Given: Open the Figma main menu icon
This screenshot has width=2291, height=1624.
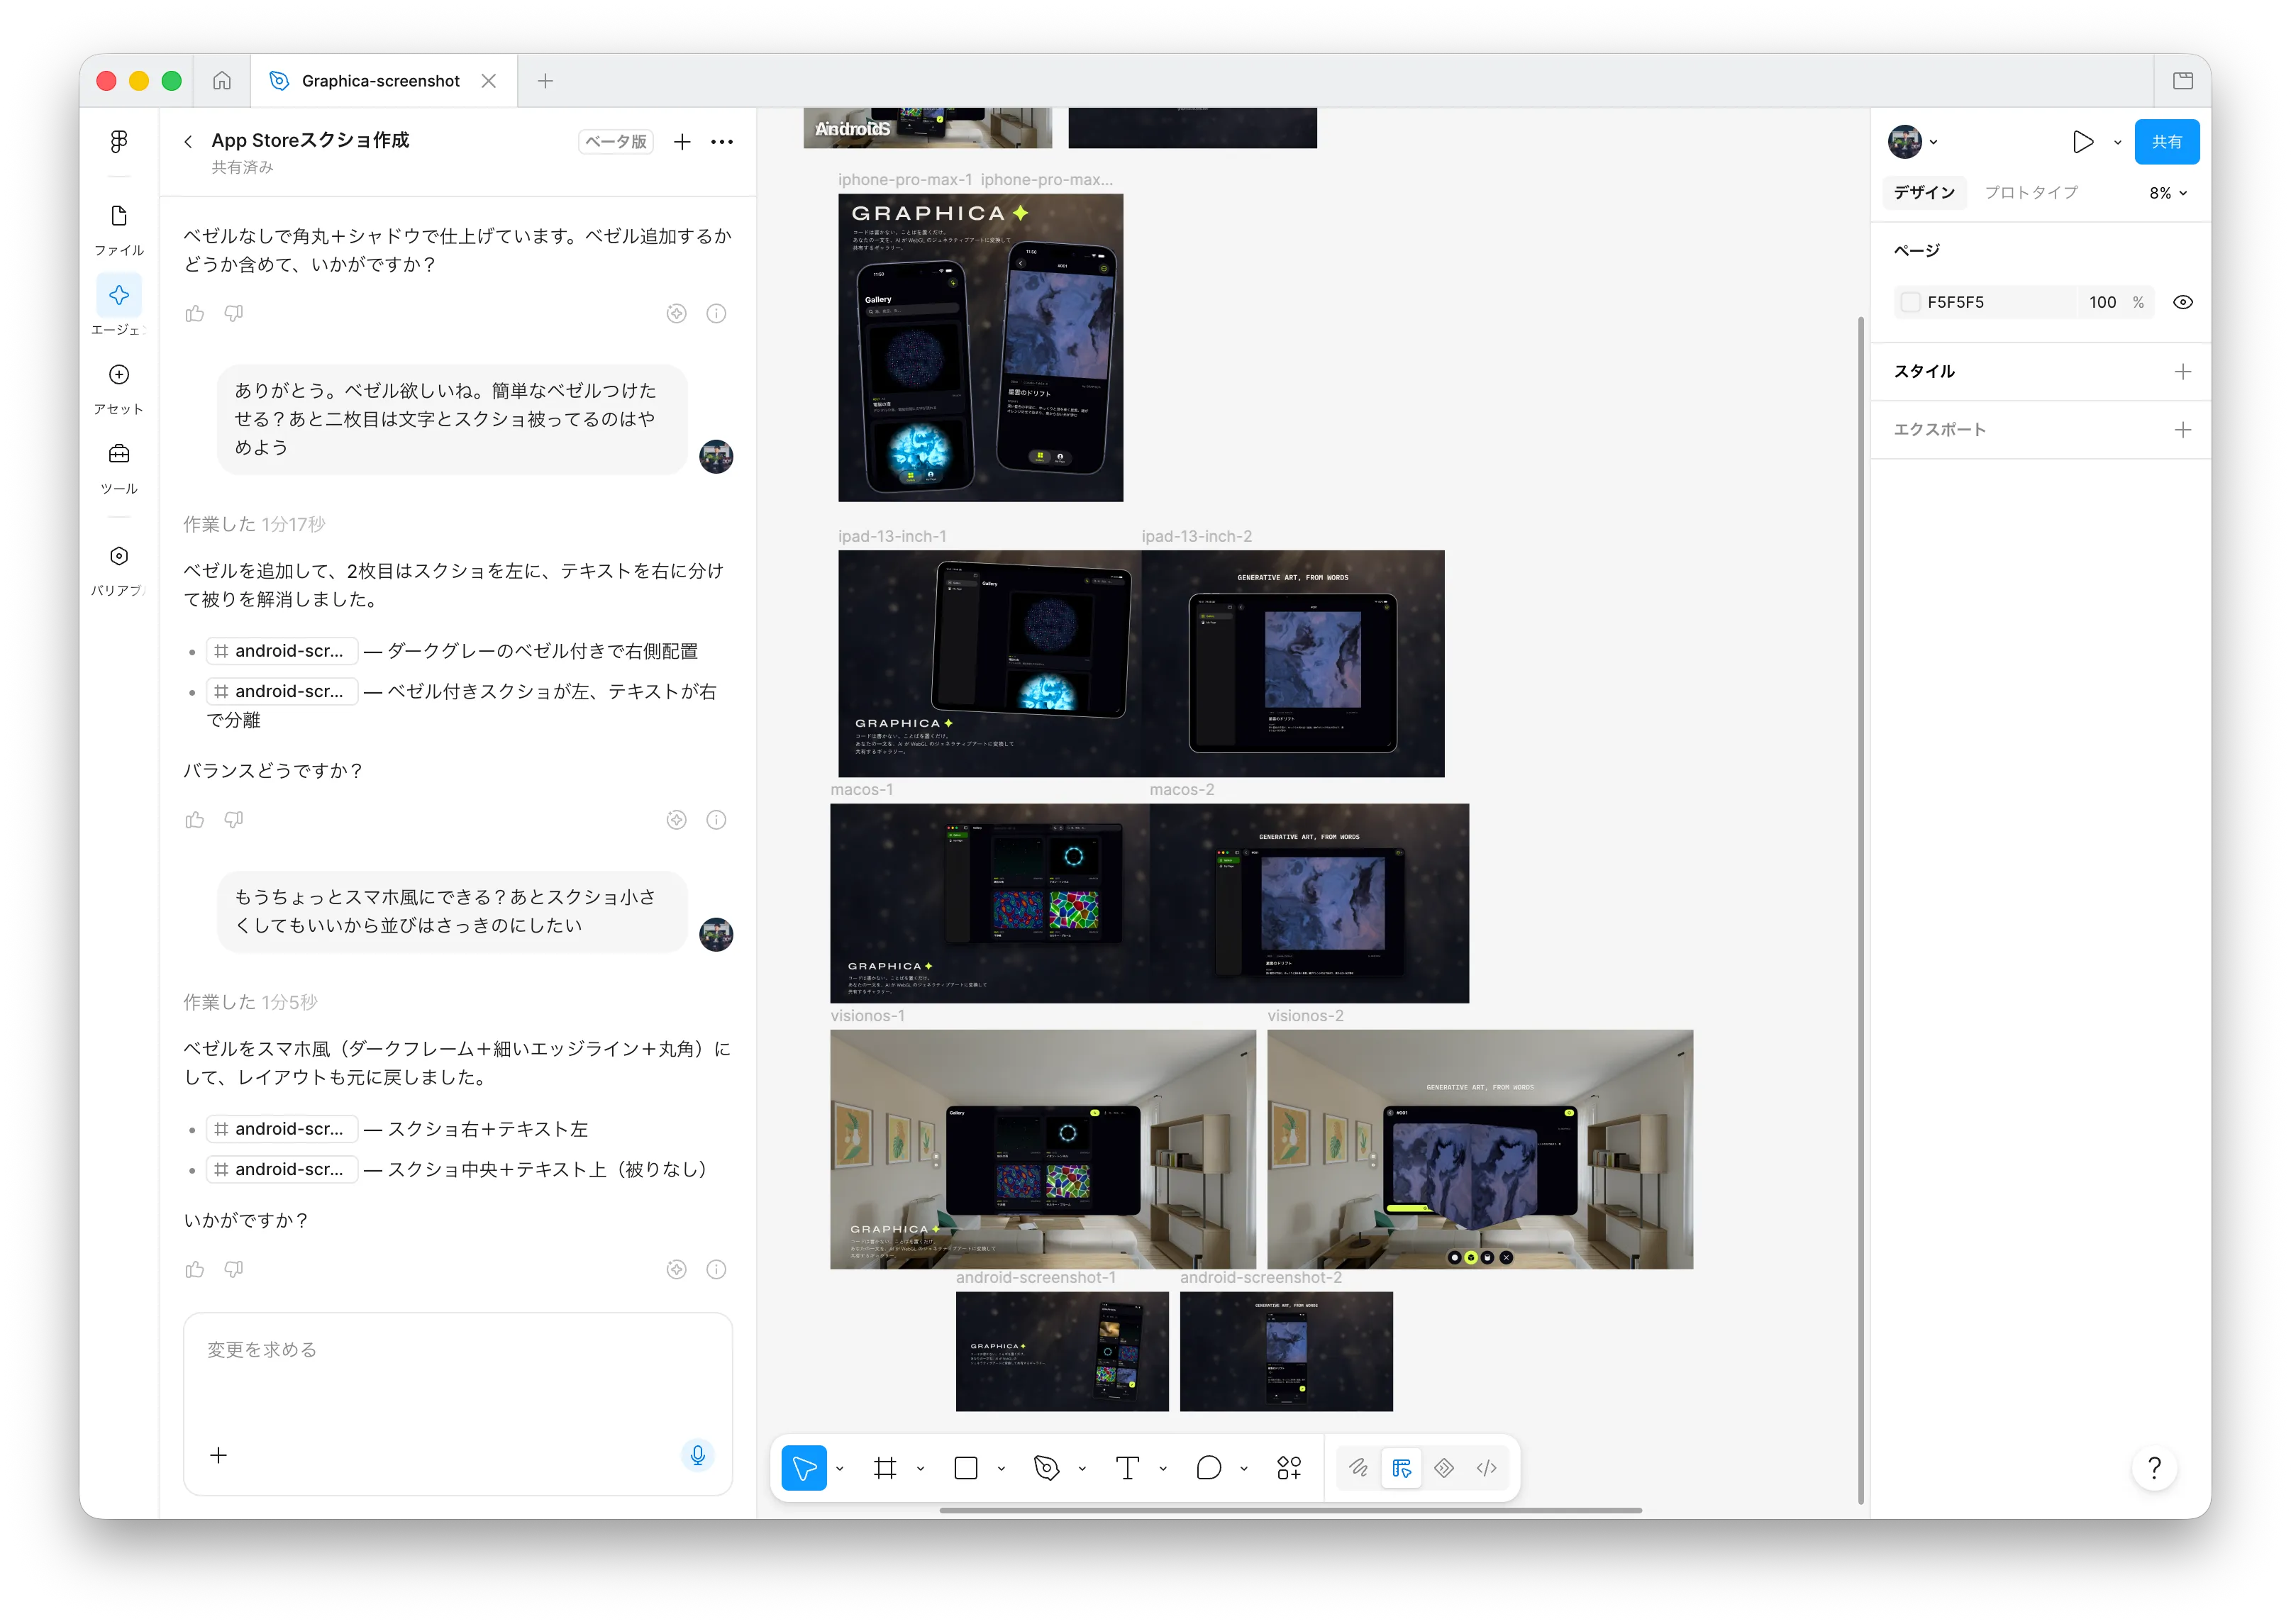Looking at the screenshot, I should pyautogui.click(x=119, y=141).
